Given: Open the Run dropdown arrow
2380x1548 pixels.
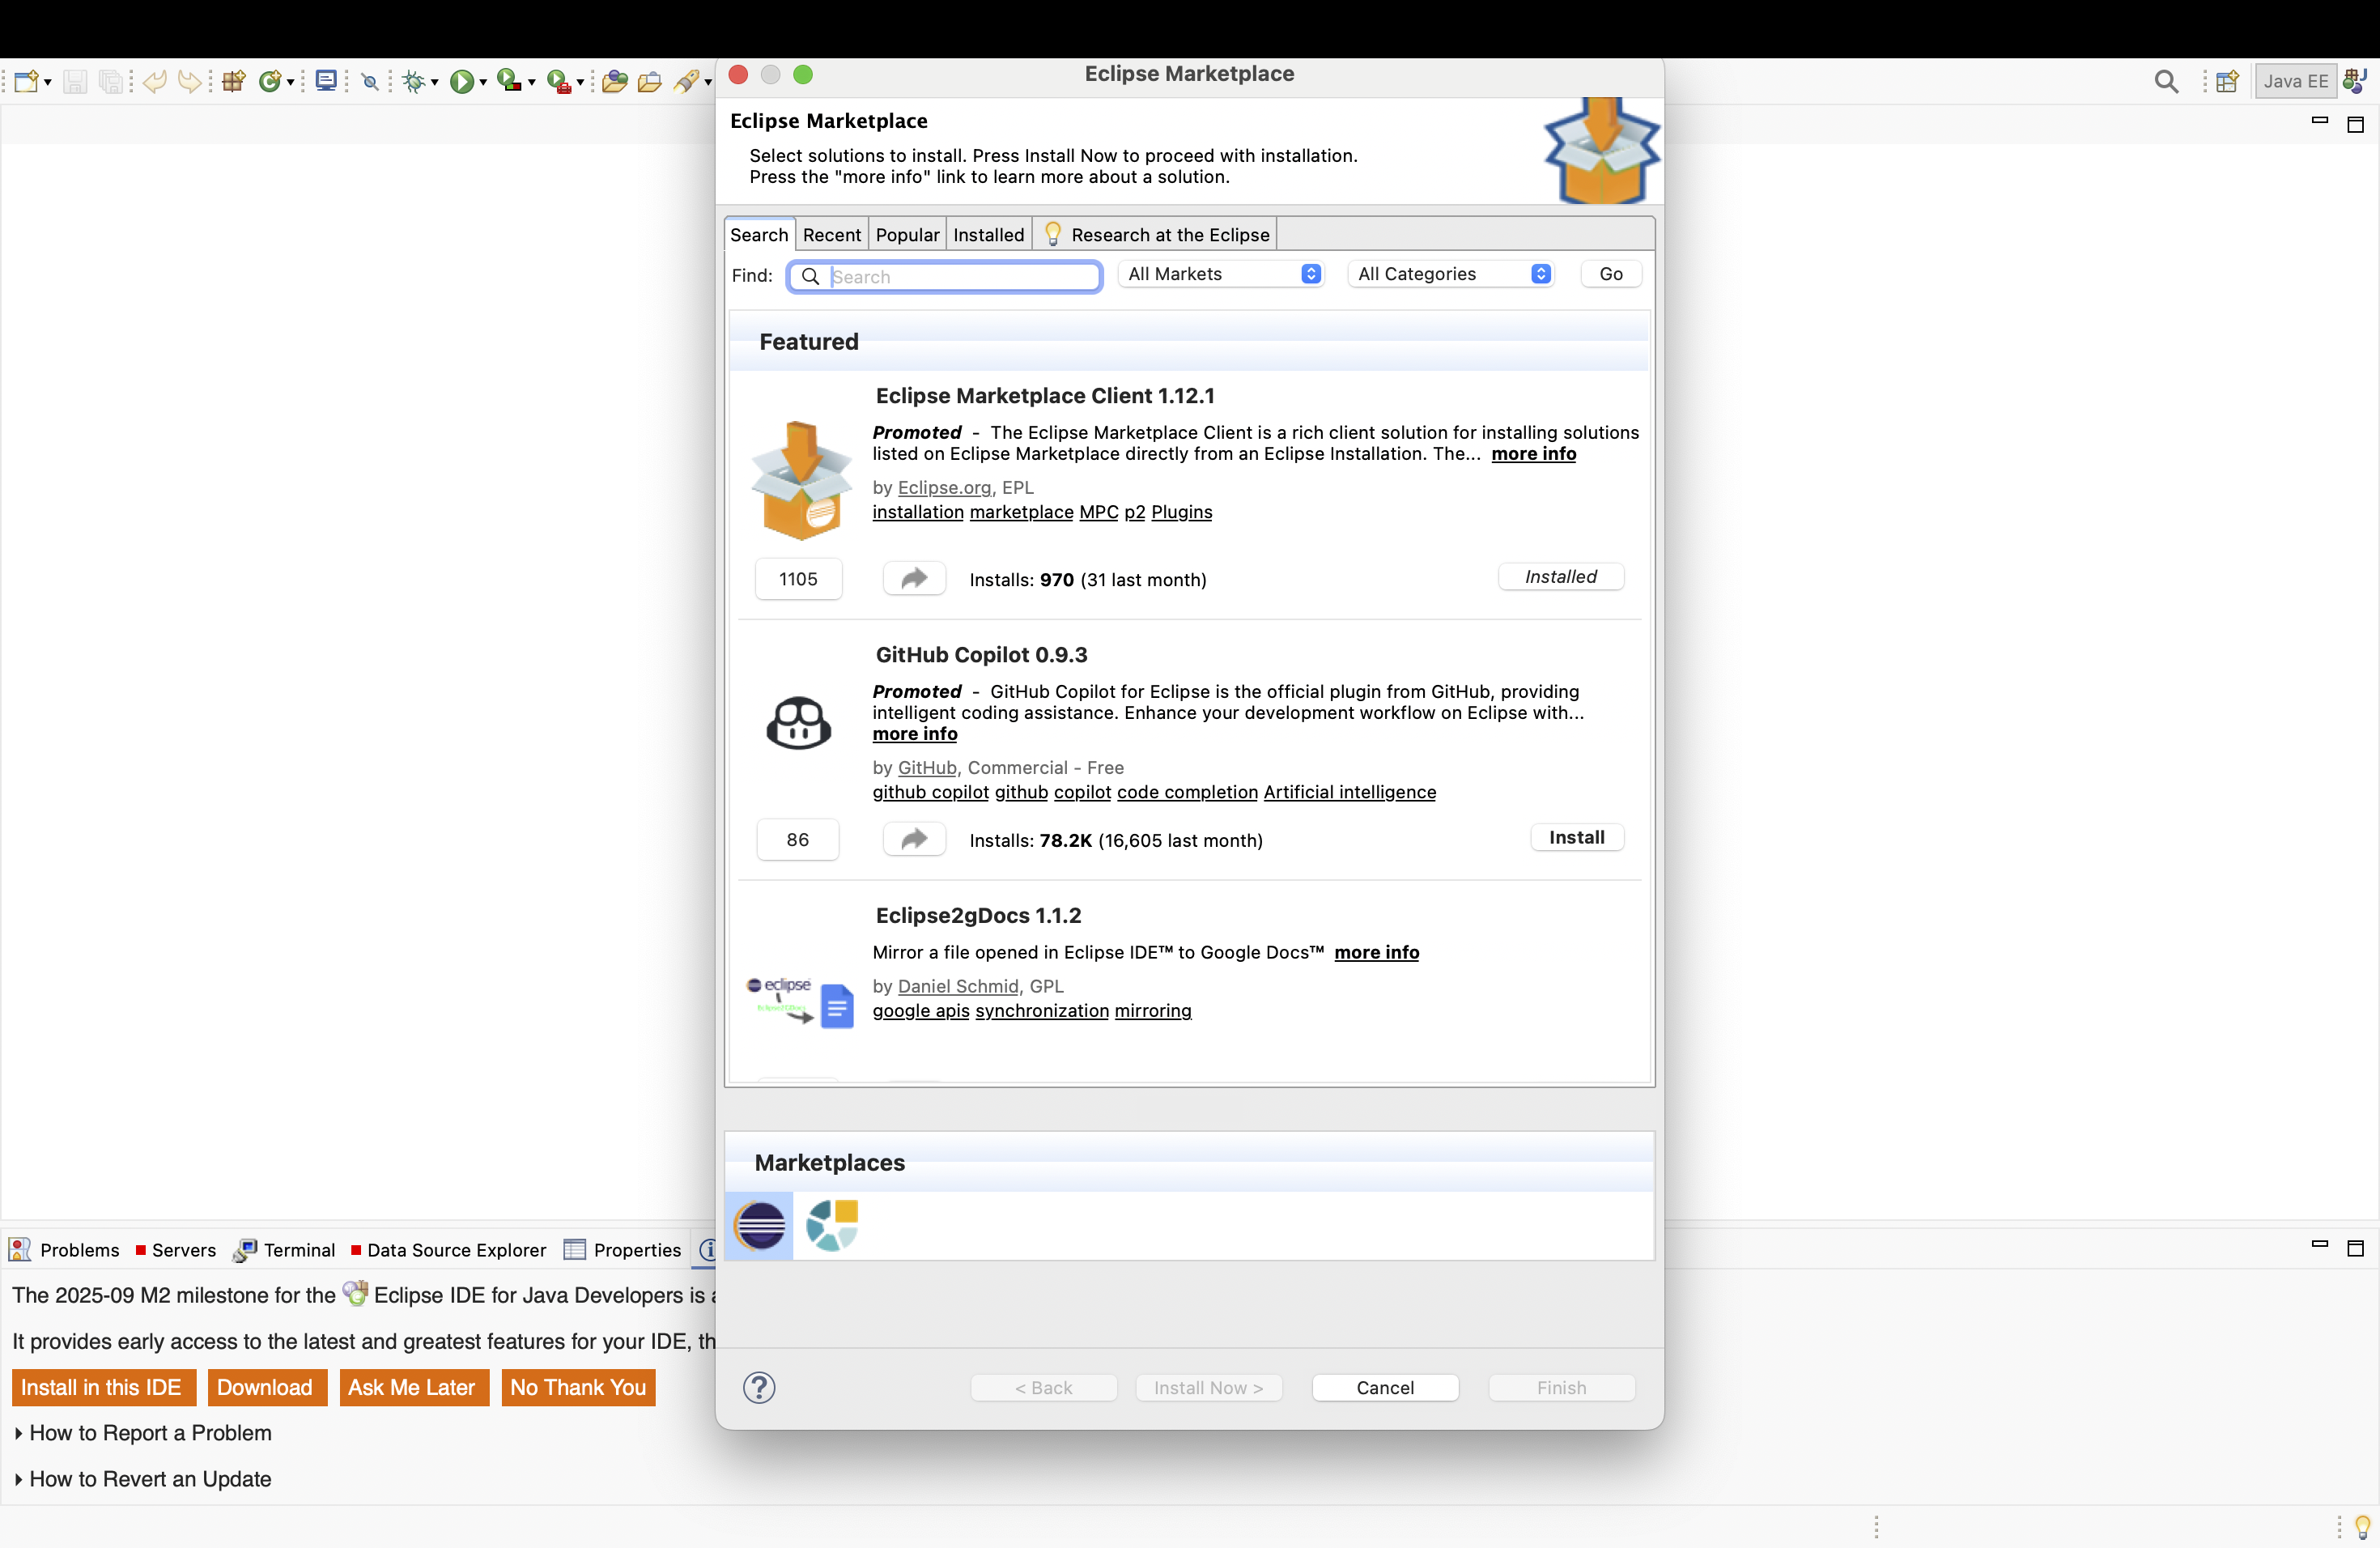Looking at the screenshot, I should (x=483, y=82).
